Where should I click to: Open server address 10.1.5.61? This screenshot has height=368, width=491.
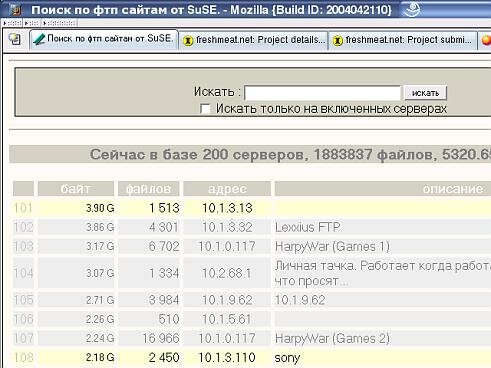[227, 319]
